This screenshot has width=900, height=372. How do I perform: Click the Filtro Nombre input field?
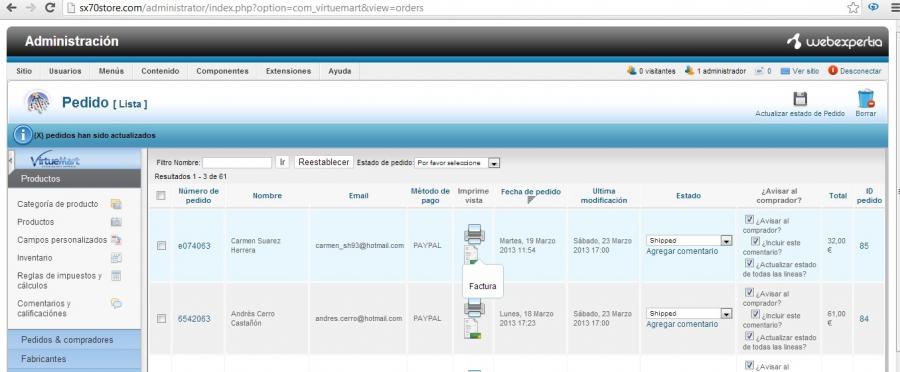(237, 163)
